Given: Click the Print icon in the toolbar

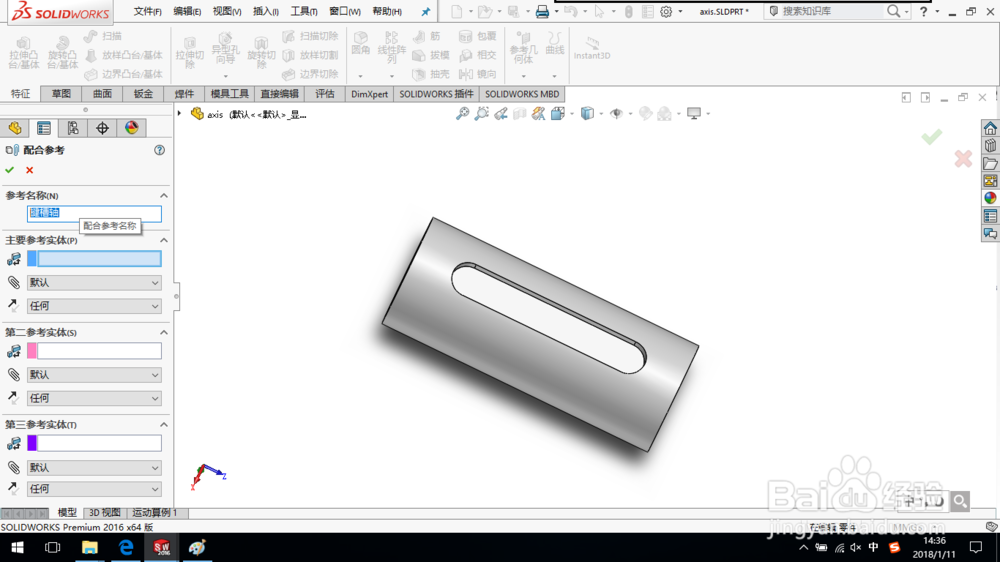Looking at the screenshot, I should pyautogui.click(x=542, y=11).
